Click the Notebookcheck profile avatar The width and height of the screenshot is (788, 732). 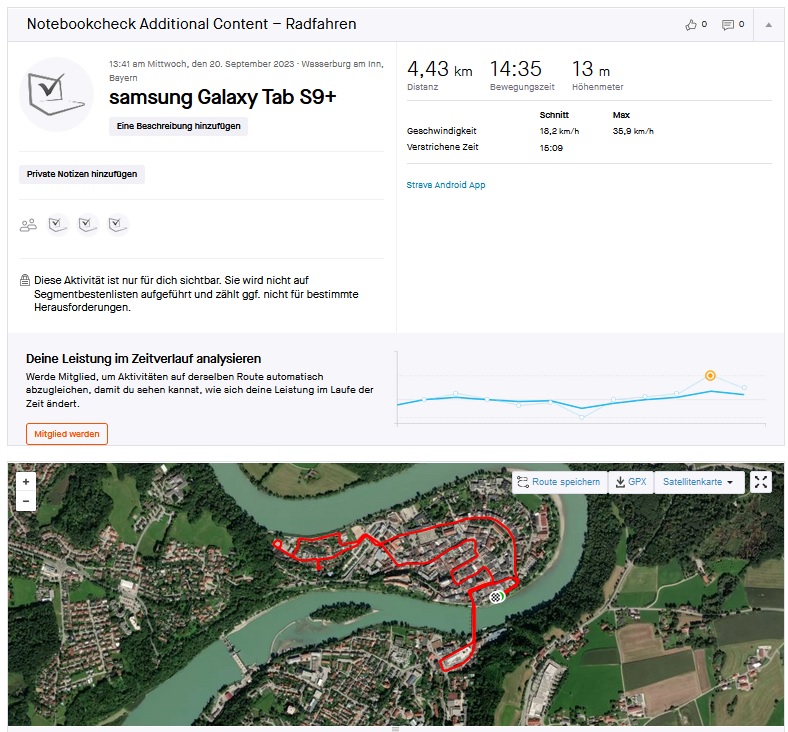click(x=56, y=94)
